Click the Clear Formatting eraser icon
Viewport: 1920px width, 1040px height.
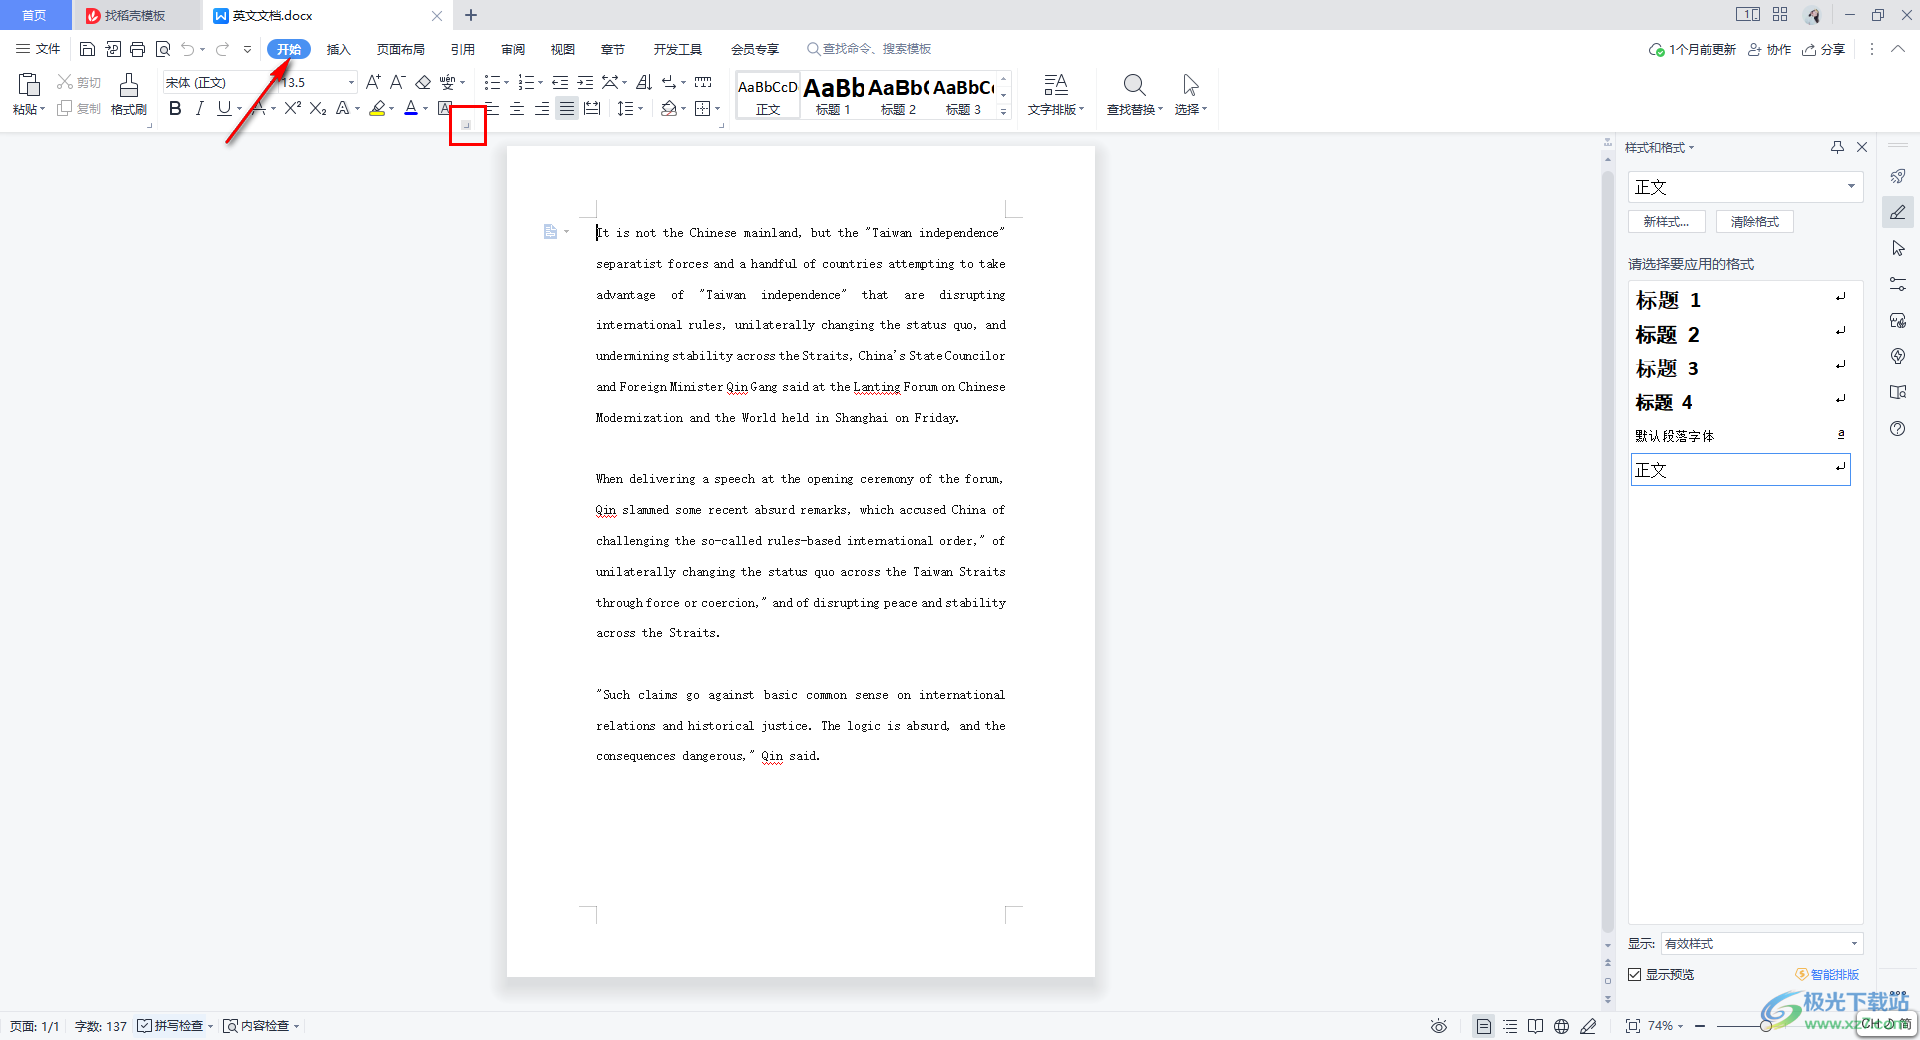point(423,82)
